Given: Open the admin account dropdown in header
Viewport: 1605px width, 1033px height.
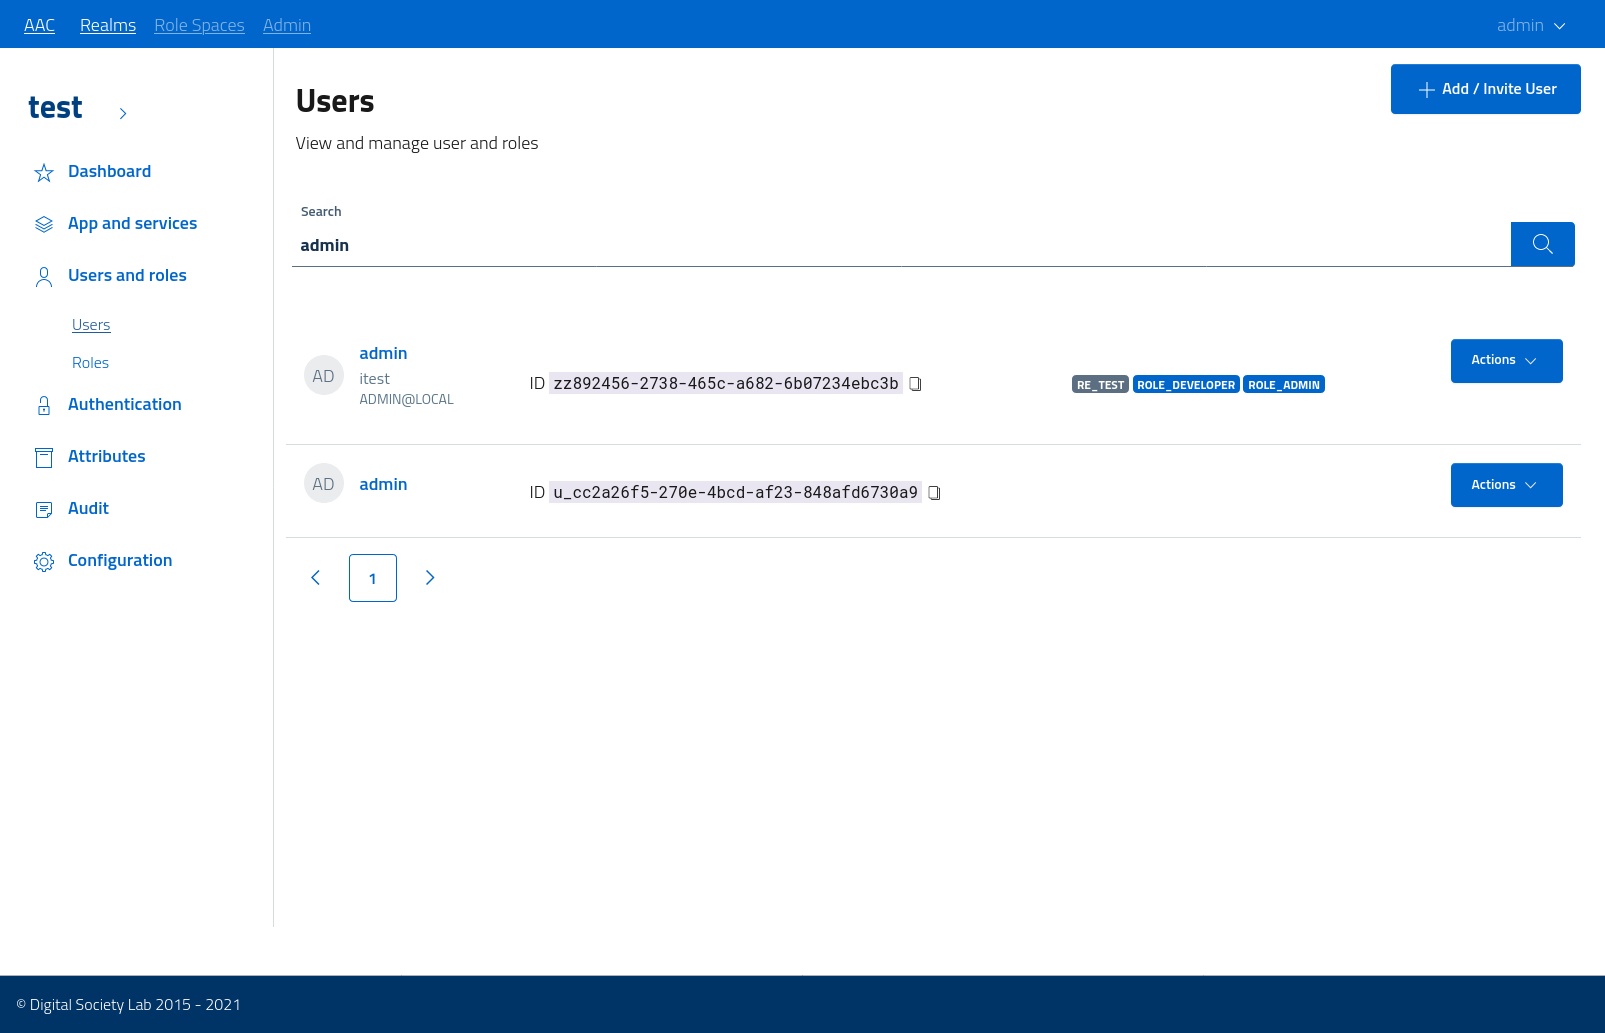Looking at the screenshot, I should coord(1531,25).
